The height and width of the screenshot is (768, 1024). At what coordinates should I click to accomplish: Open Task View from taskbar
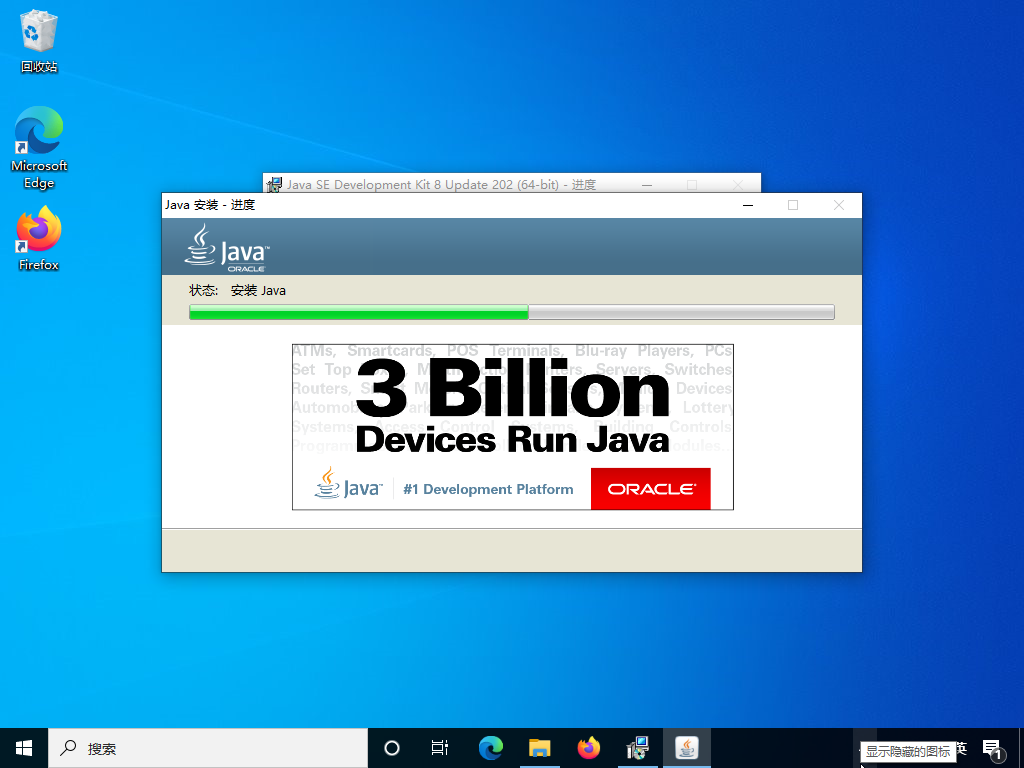coord(440,748)
